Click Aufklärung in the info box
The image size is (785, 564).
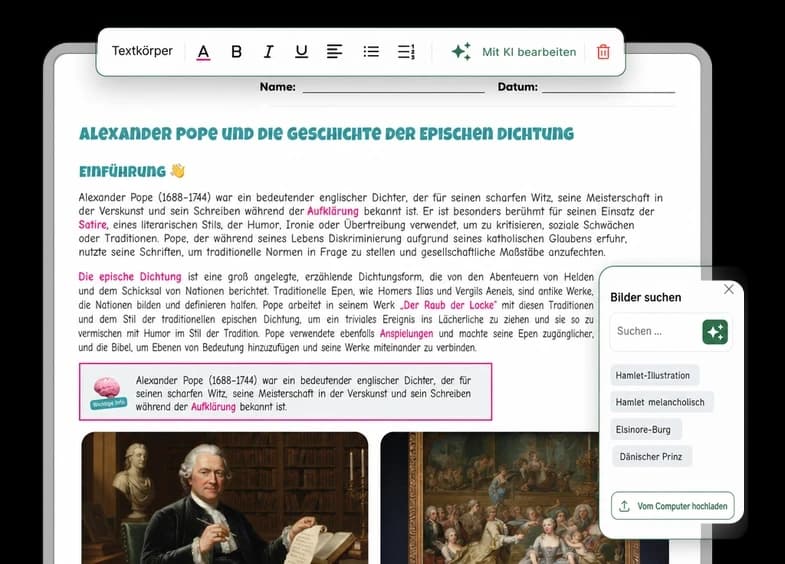[213, 407]
